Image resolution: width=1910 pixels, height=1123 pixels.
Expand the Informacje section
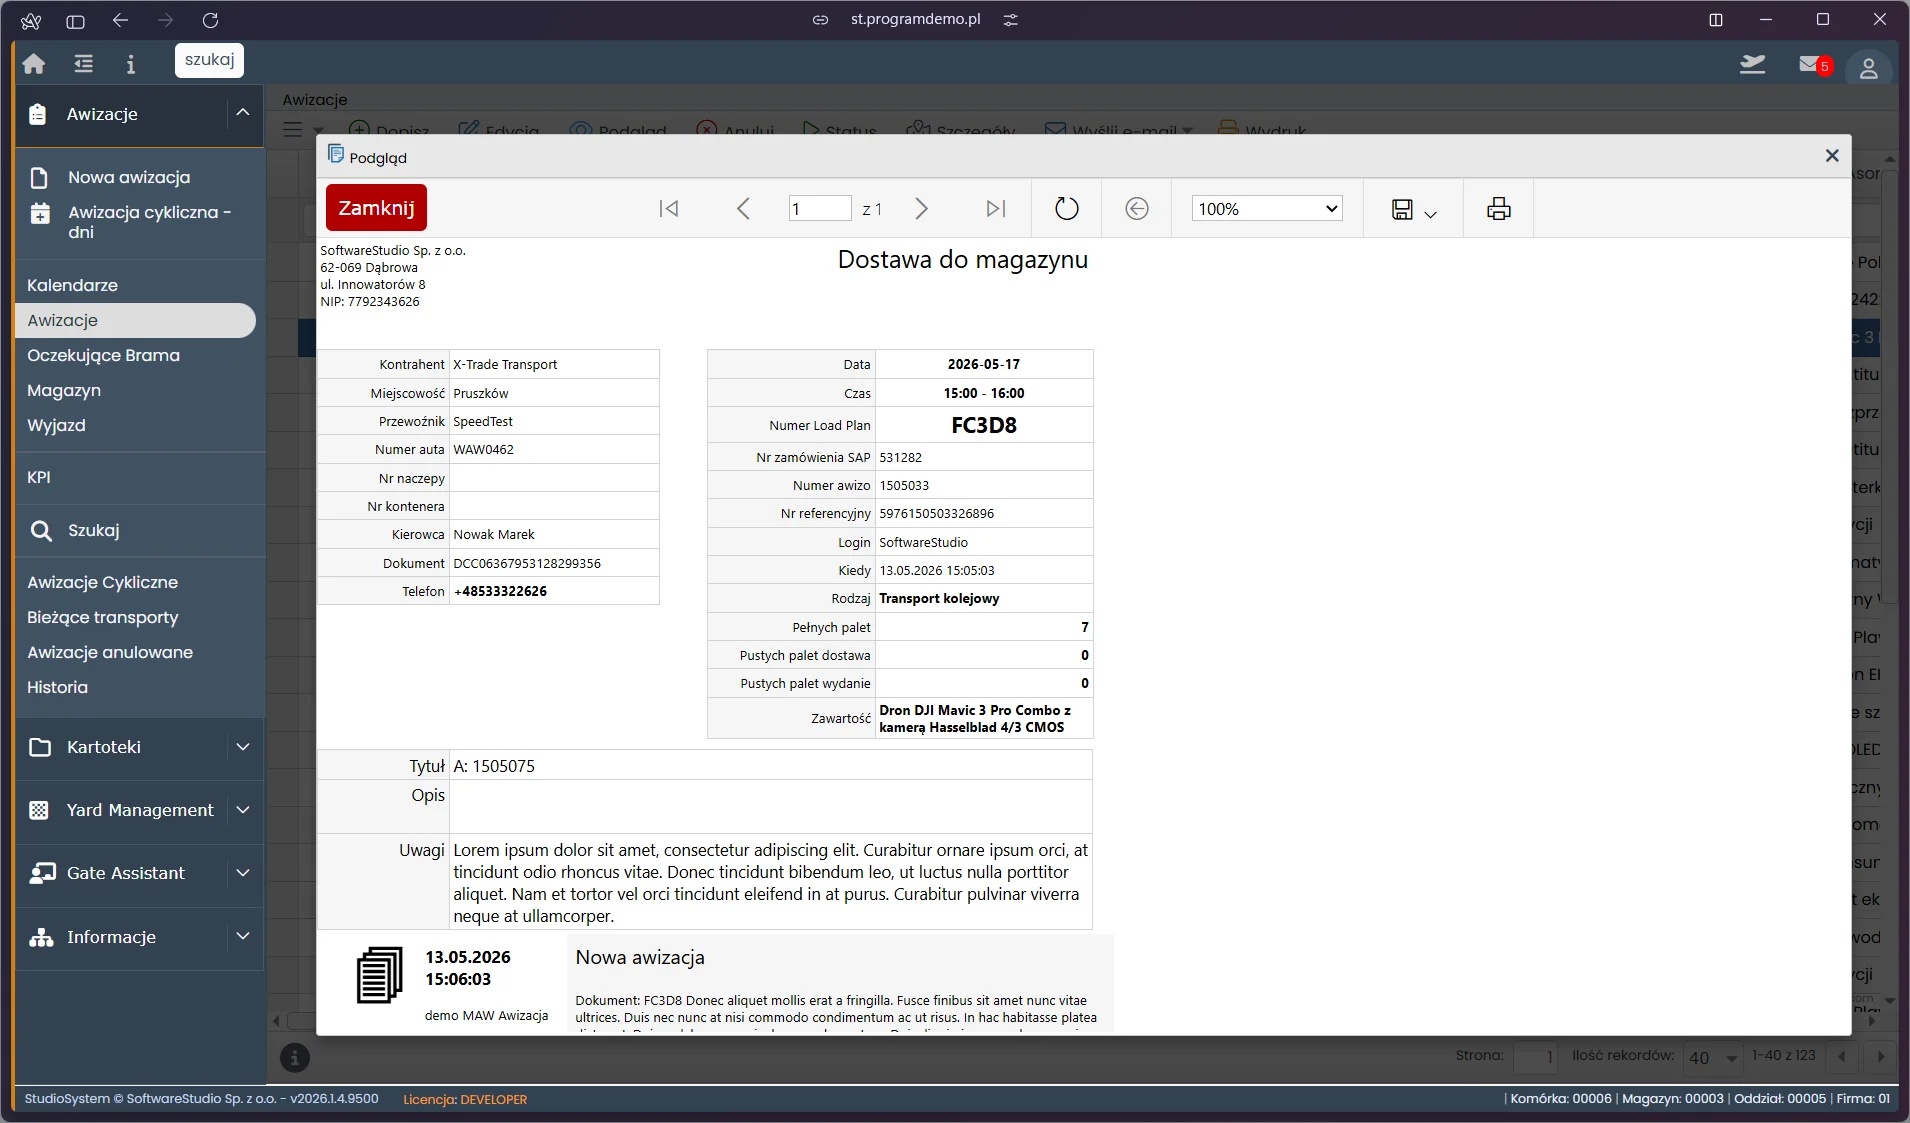(243, 936)
